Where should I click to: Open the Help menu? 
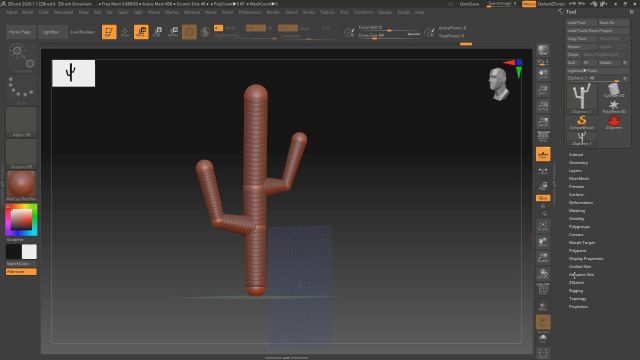pos(419,12)
